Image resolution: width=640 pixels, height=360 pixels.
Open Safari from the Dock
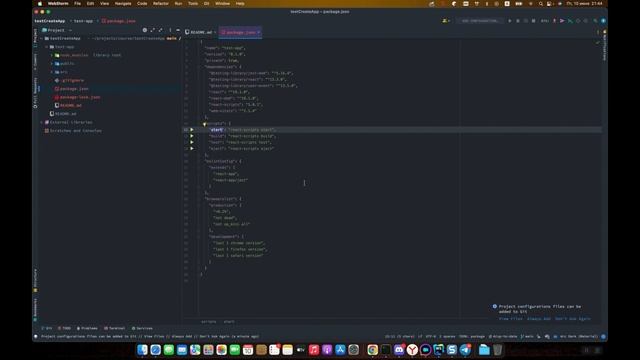tap(156, 350)
